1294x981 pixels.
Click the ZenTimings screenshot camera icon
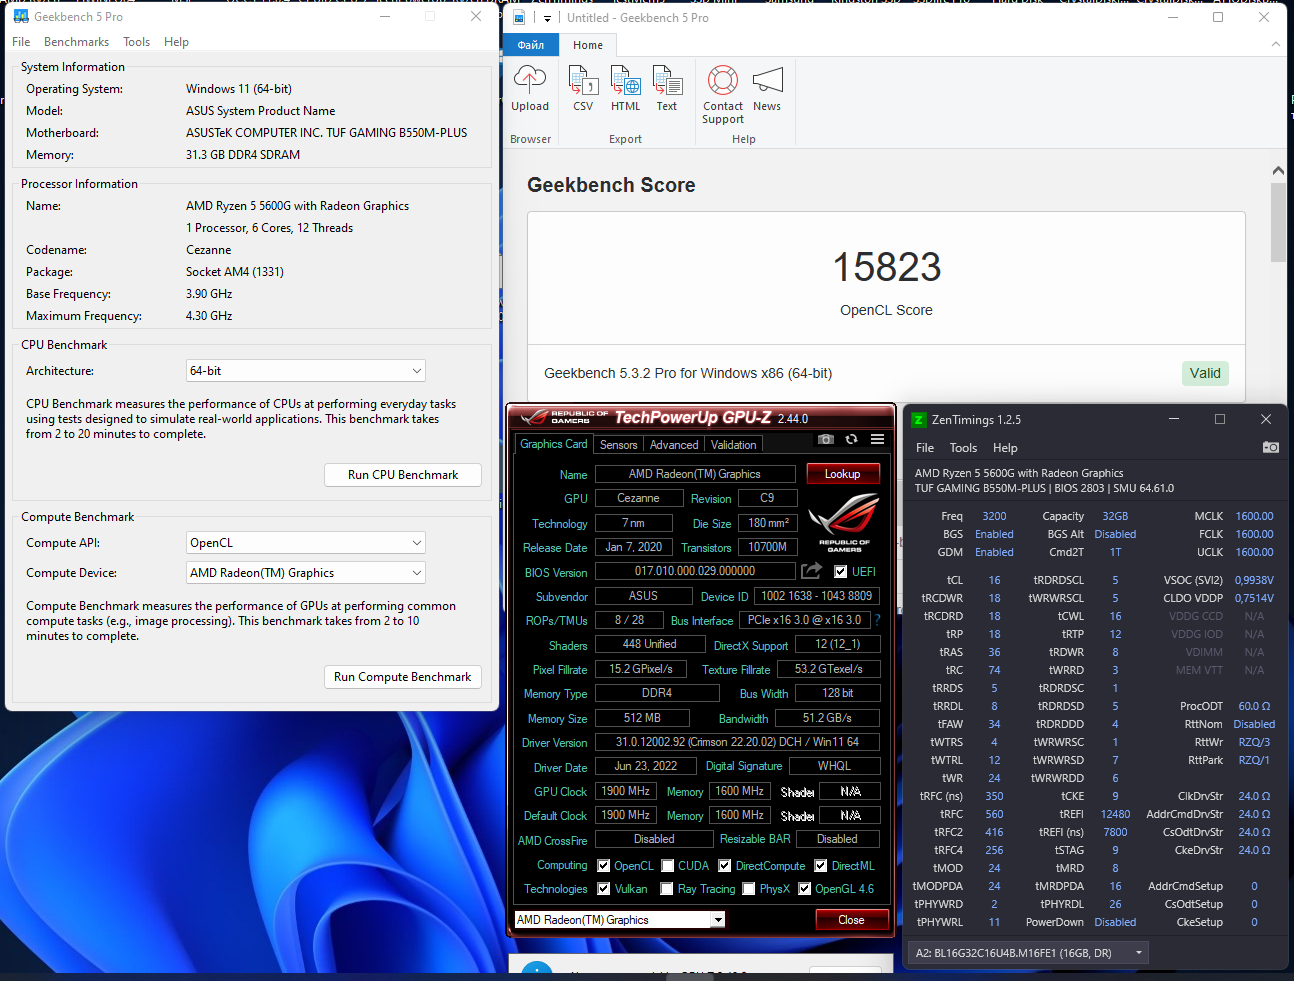pyautogui.click(x=1271, y=447)
